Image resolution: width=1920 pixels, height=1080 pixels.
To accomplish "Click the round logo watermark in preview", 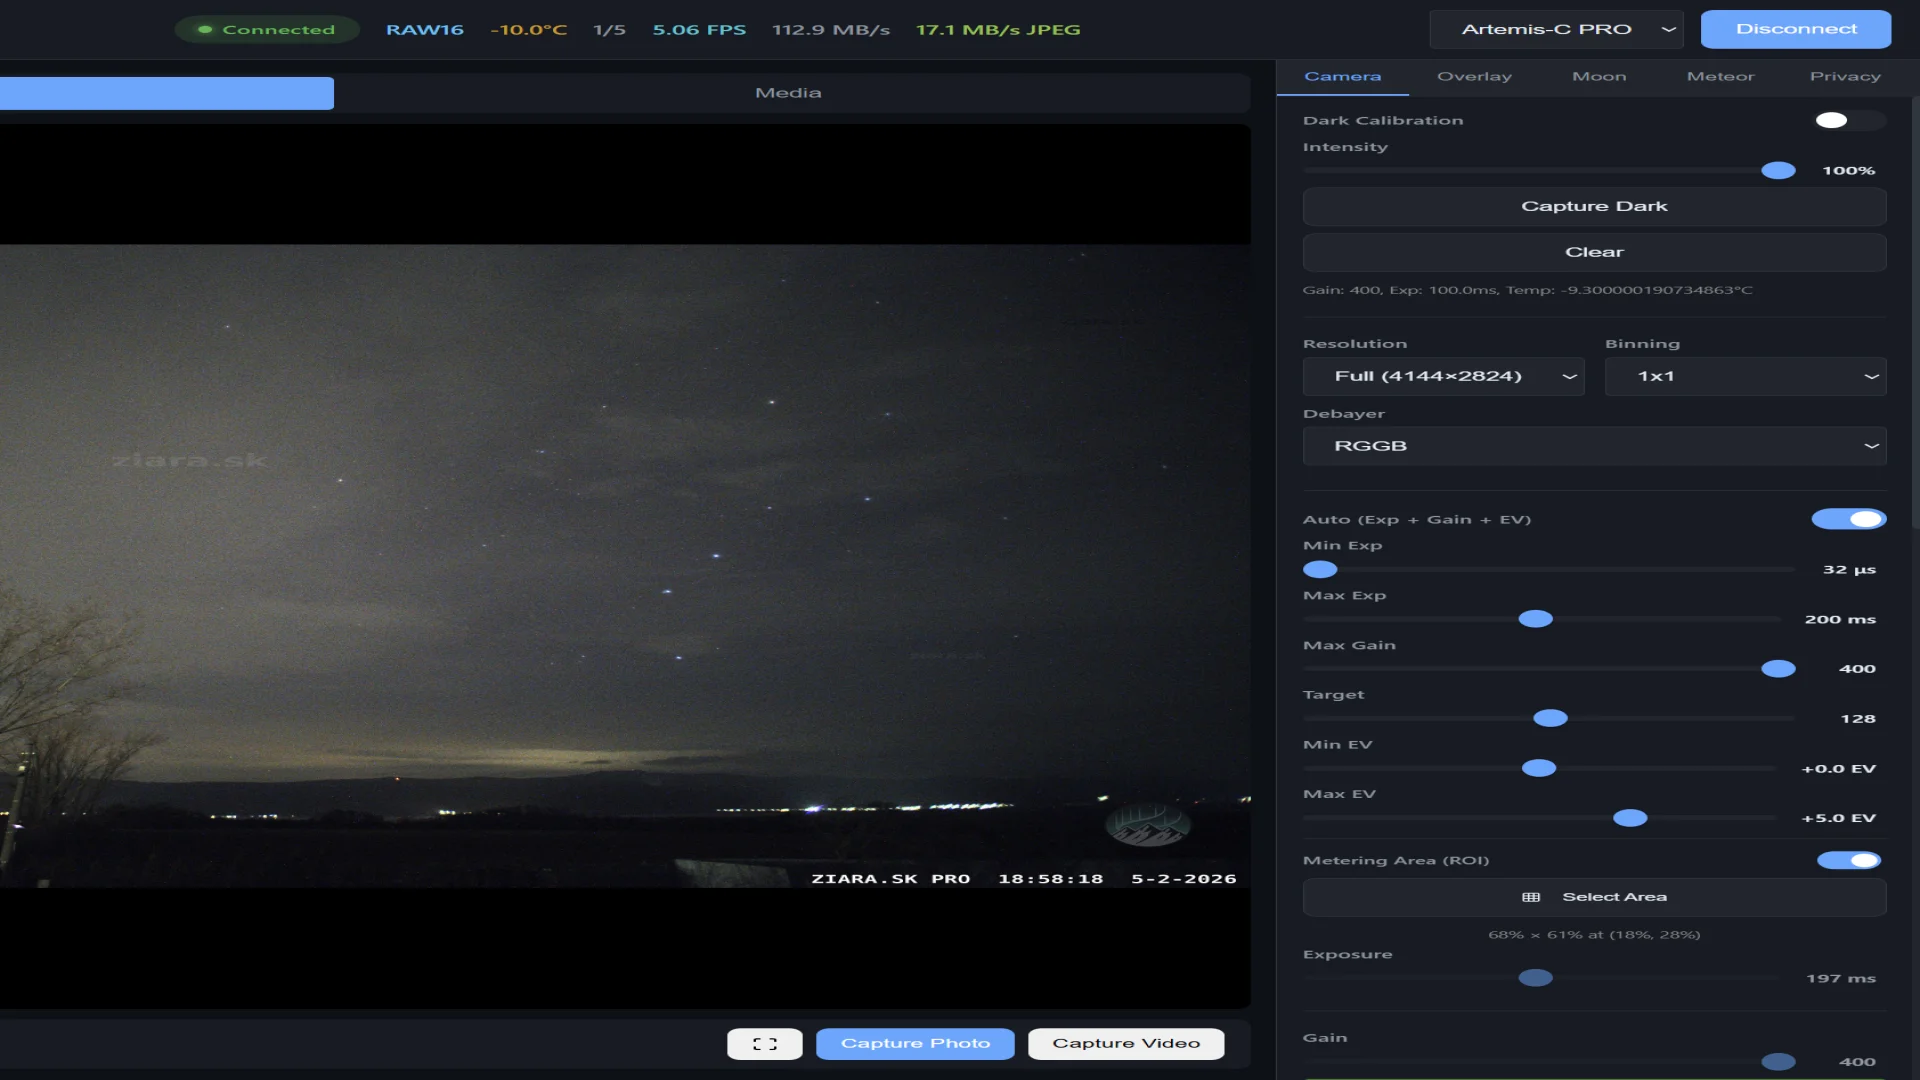I will point(1147,824).
